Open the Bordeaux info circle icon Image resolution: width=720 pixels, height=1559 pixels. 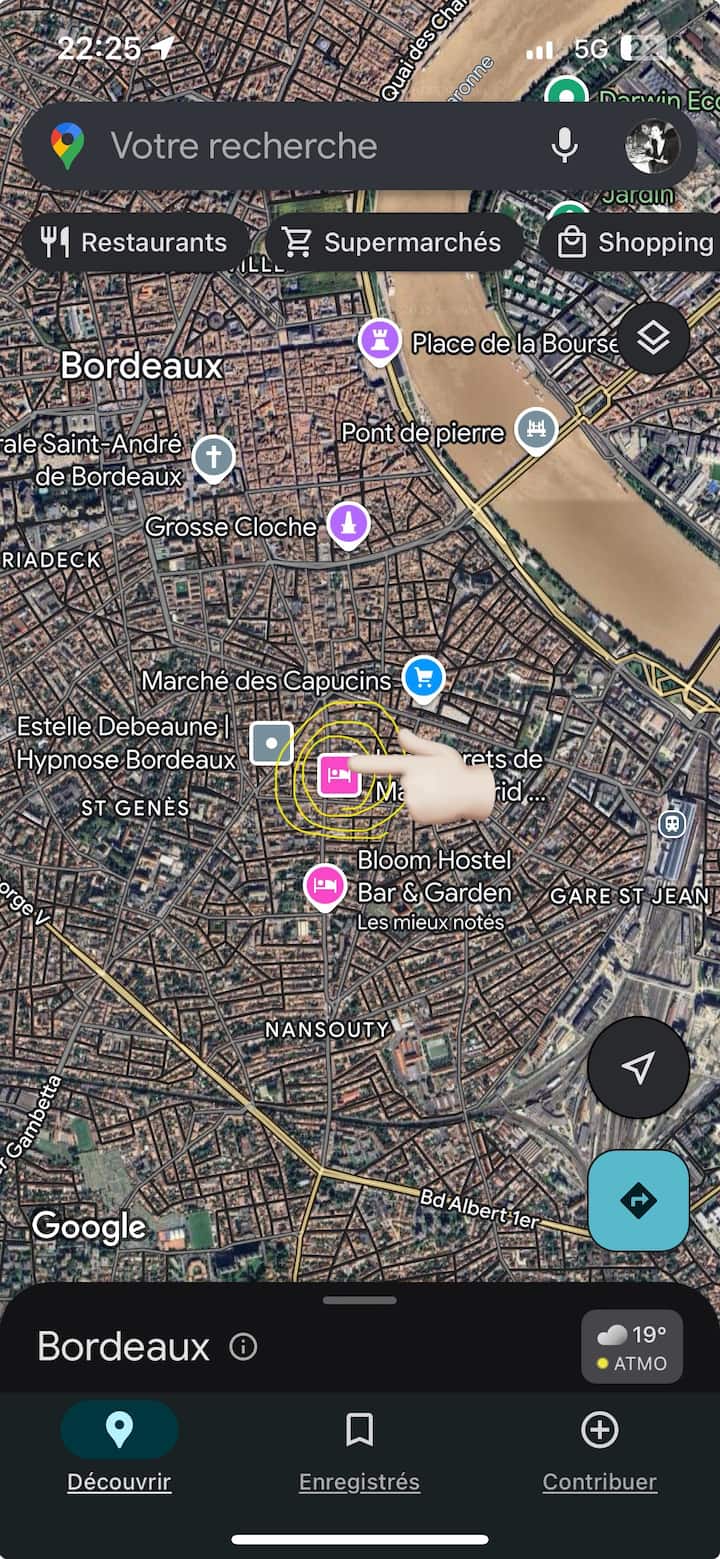[x=243, y=1347]
